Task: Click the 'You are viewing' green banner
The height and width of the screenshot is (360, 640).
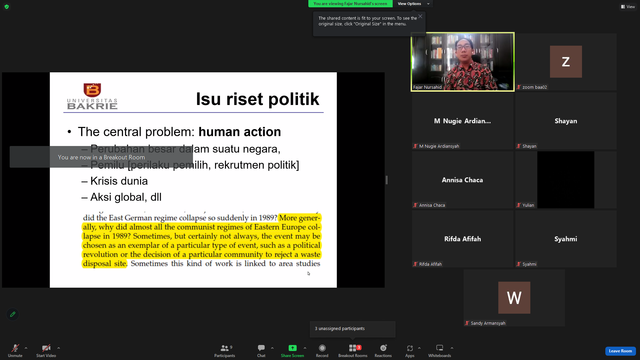Action: [x=350, y=4]
